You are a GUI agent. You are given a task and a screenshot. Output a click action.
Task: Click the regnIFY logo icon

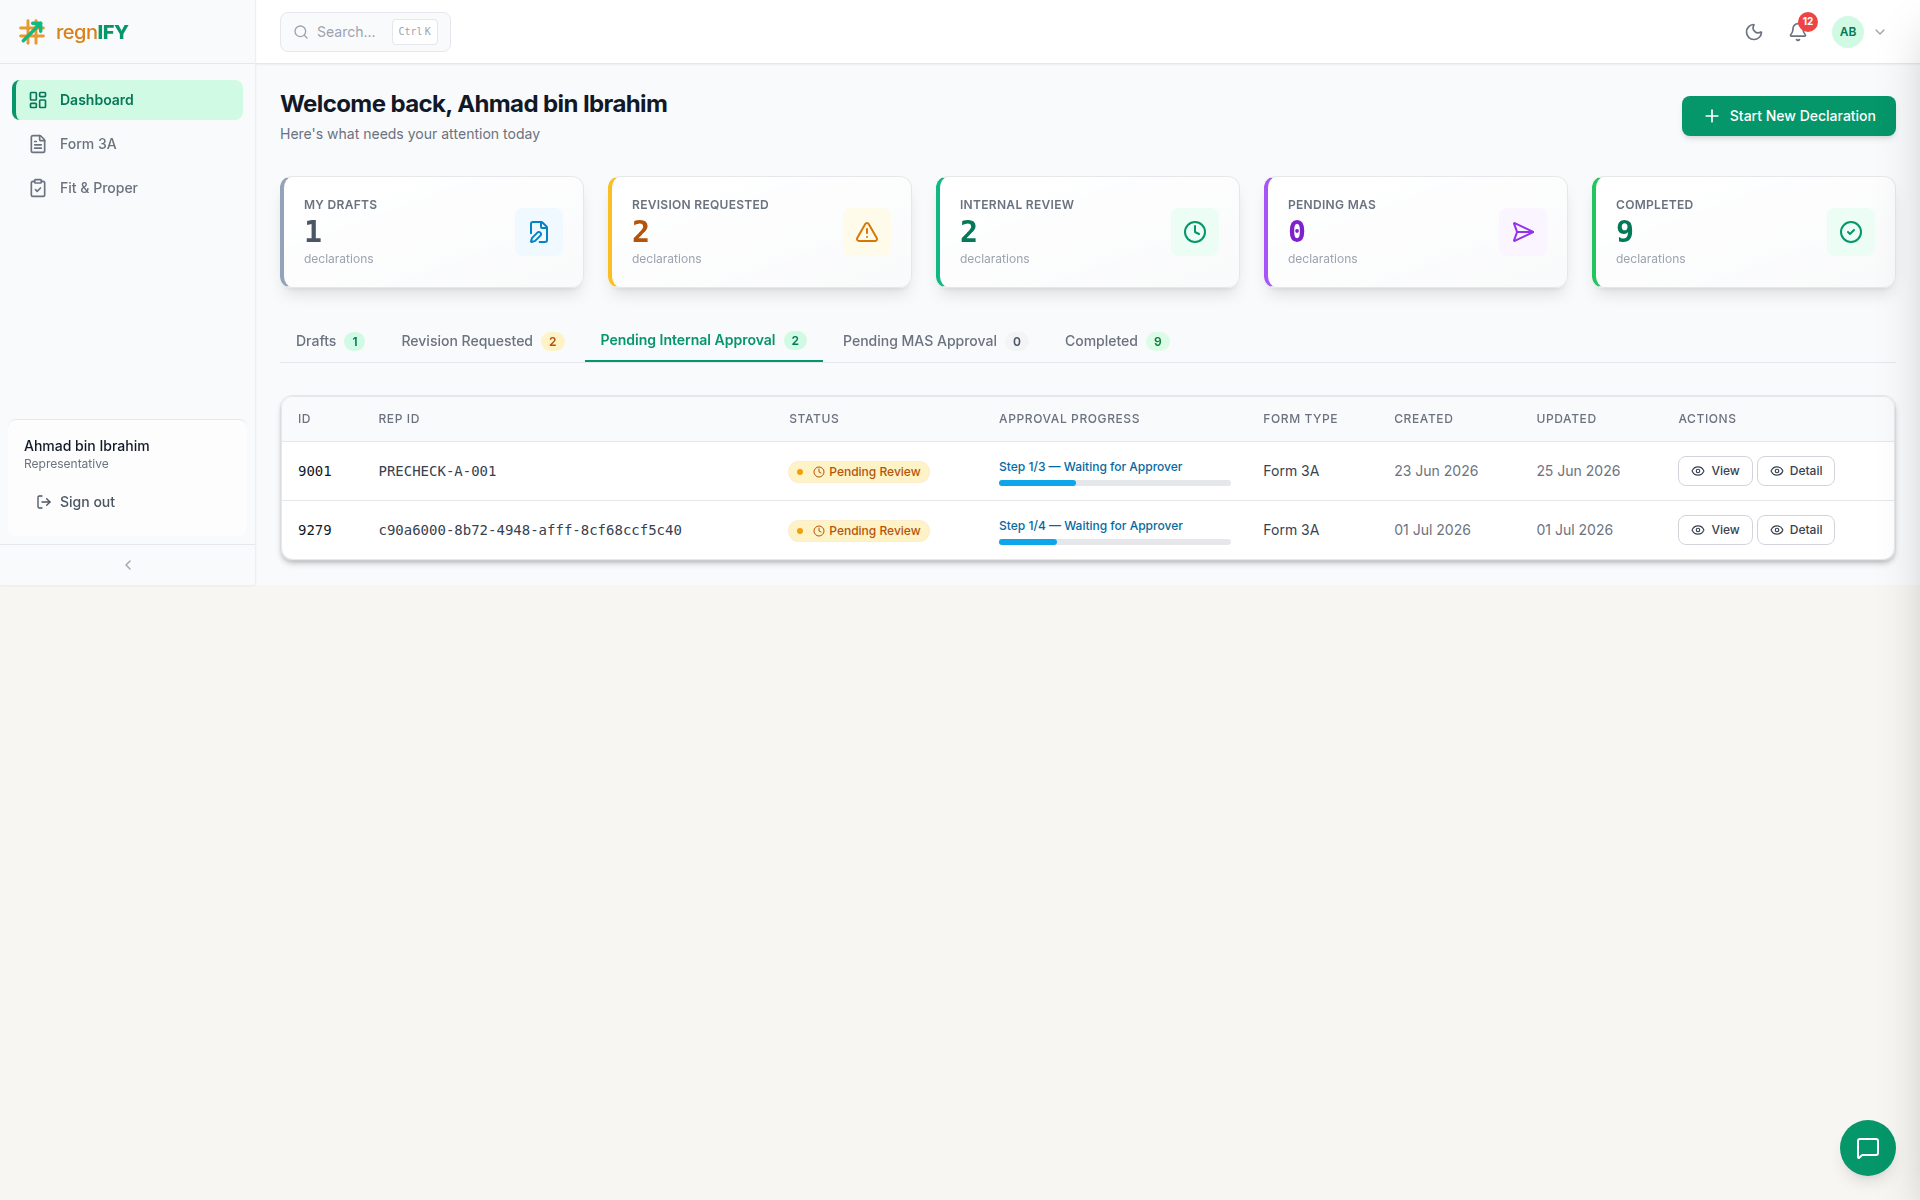pyautogui.click(x=32, y=32)
